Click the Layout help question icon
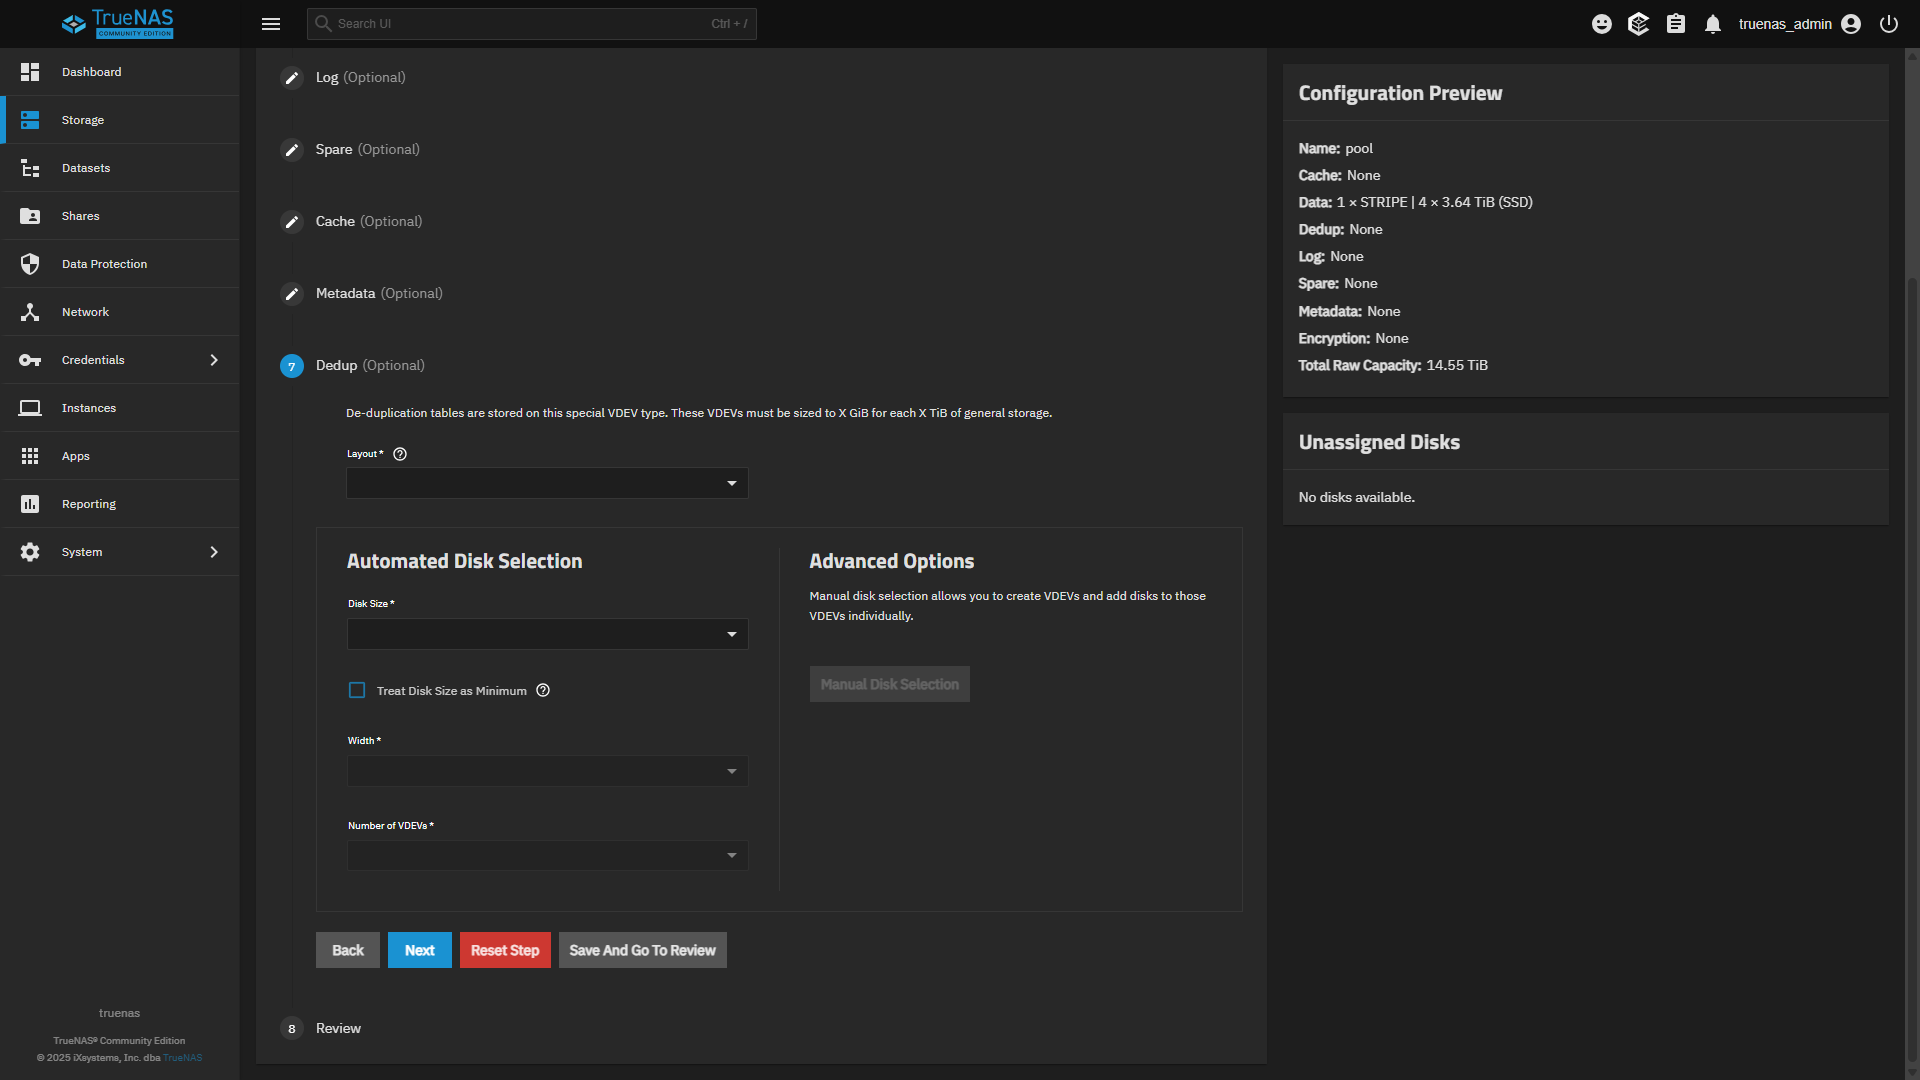Viewport: 1920px width, 1080px height. click(x=400, y=454)
